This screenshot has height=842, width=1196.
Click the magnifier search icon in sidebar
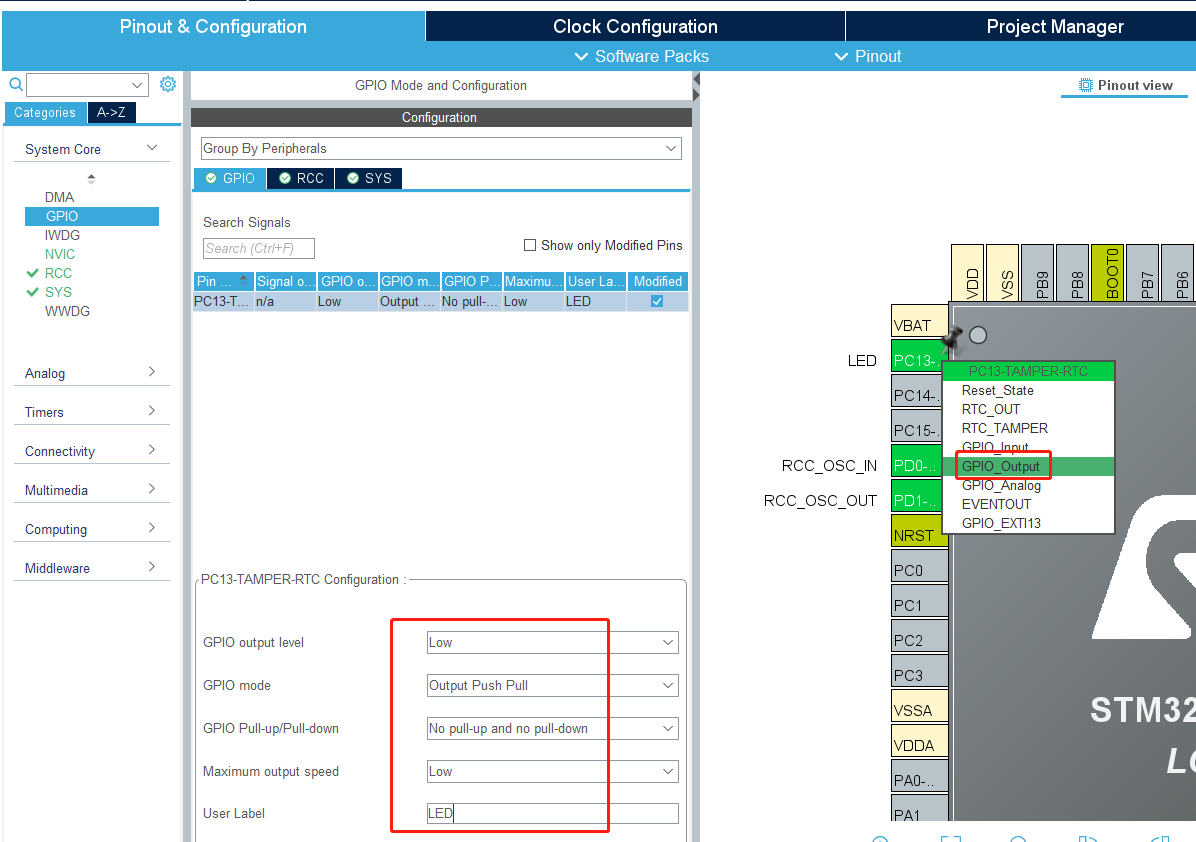15,85
